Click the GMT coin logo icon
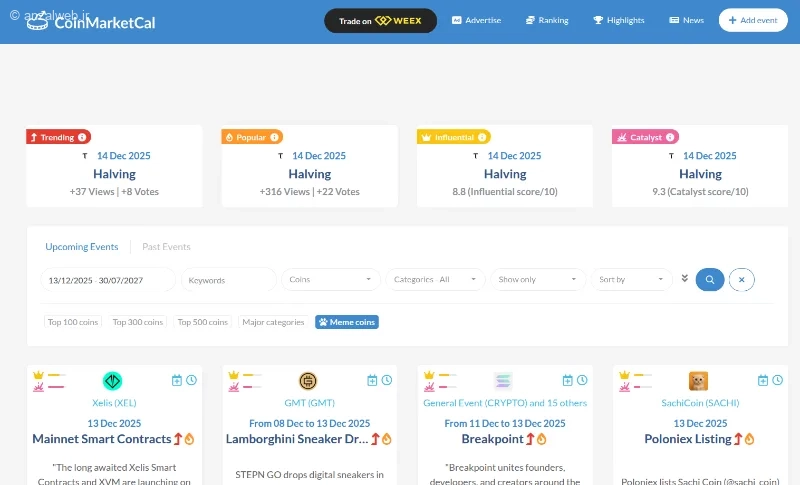800x485 pixels. (308, 381)
